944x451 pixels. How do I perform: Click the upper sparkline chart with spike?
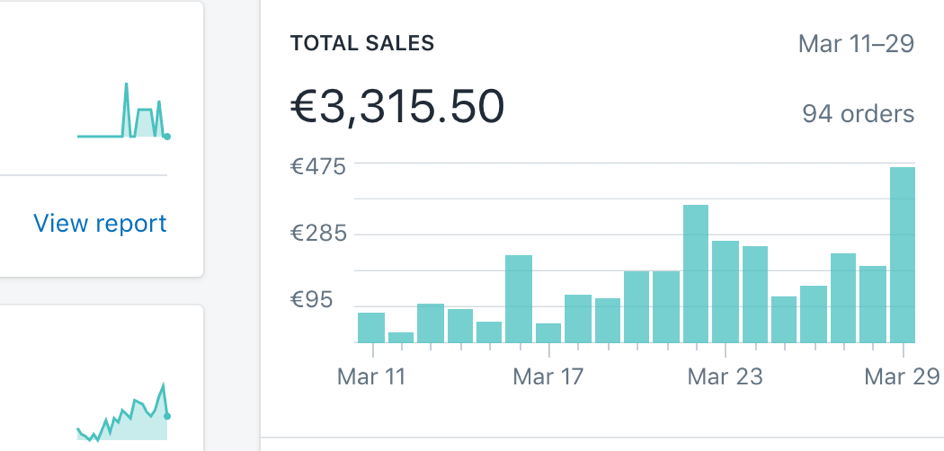(x=123, y=110)
